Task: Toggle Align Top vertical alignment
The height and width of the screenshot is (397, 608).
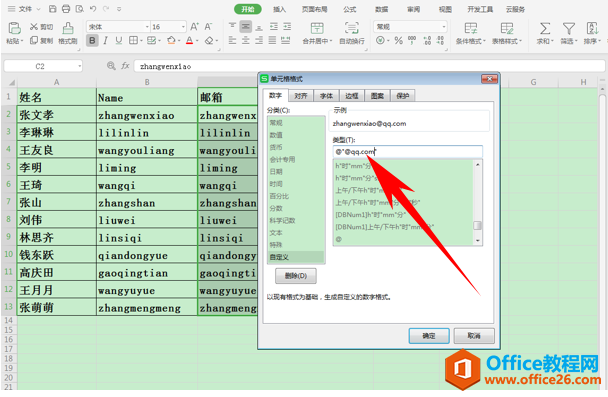Action: point(232,26)
